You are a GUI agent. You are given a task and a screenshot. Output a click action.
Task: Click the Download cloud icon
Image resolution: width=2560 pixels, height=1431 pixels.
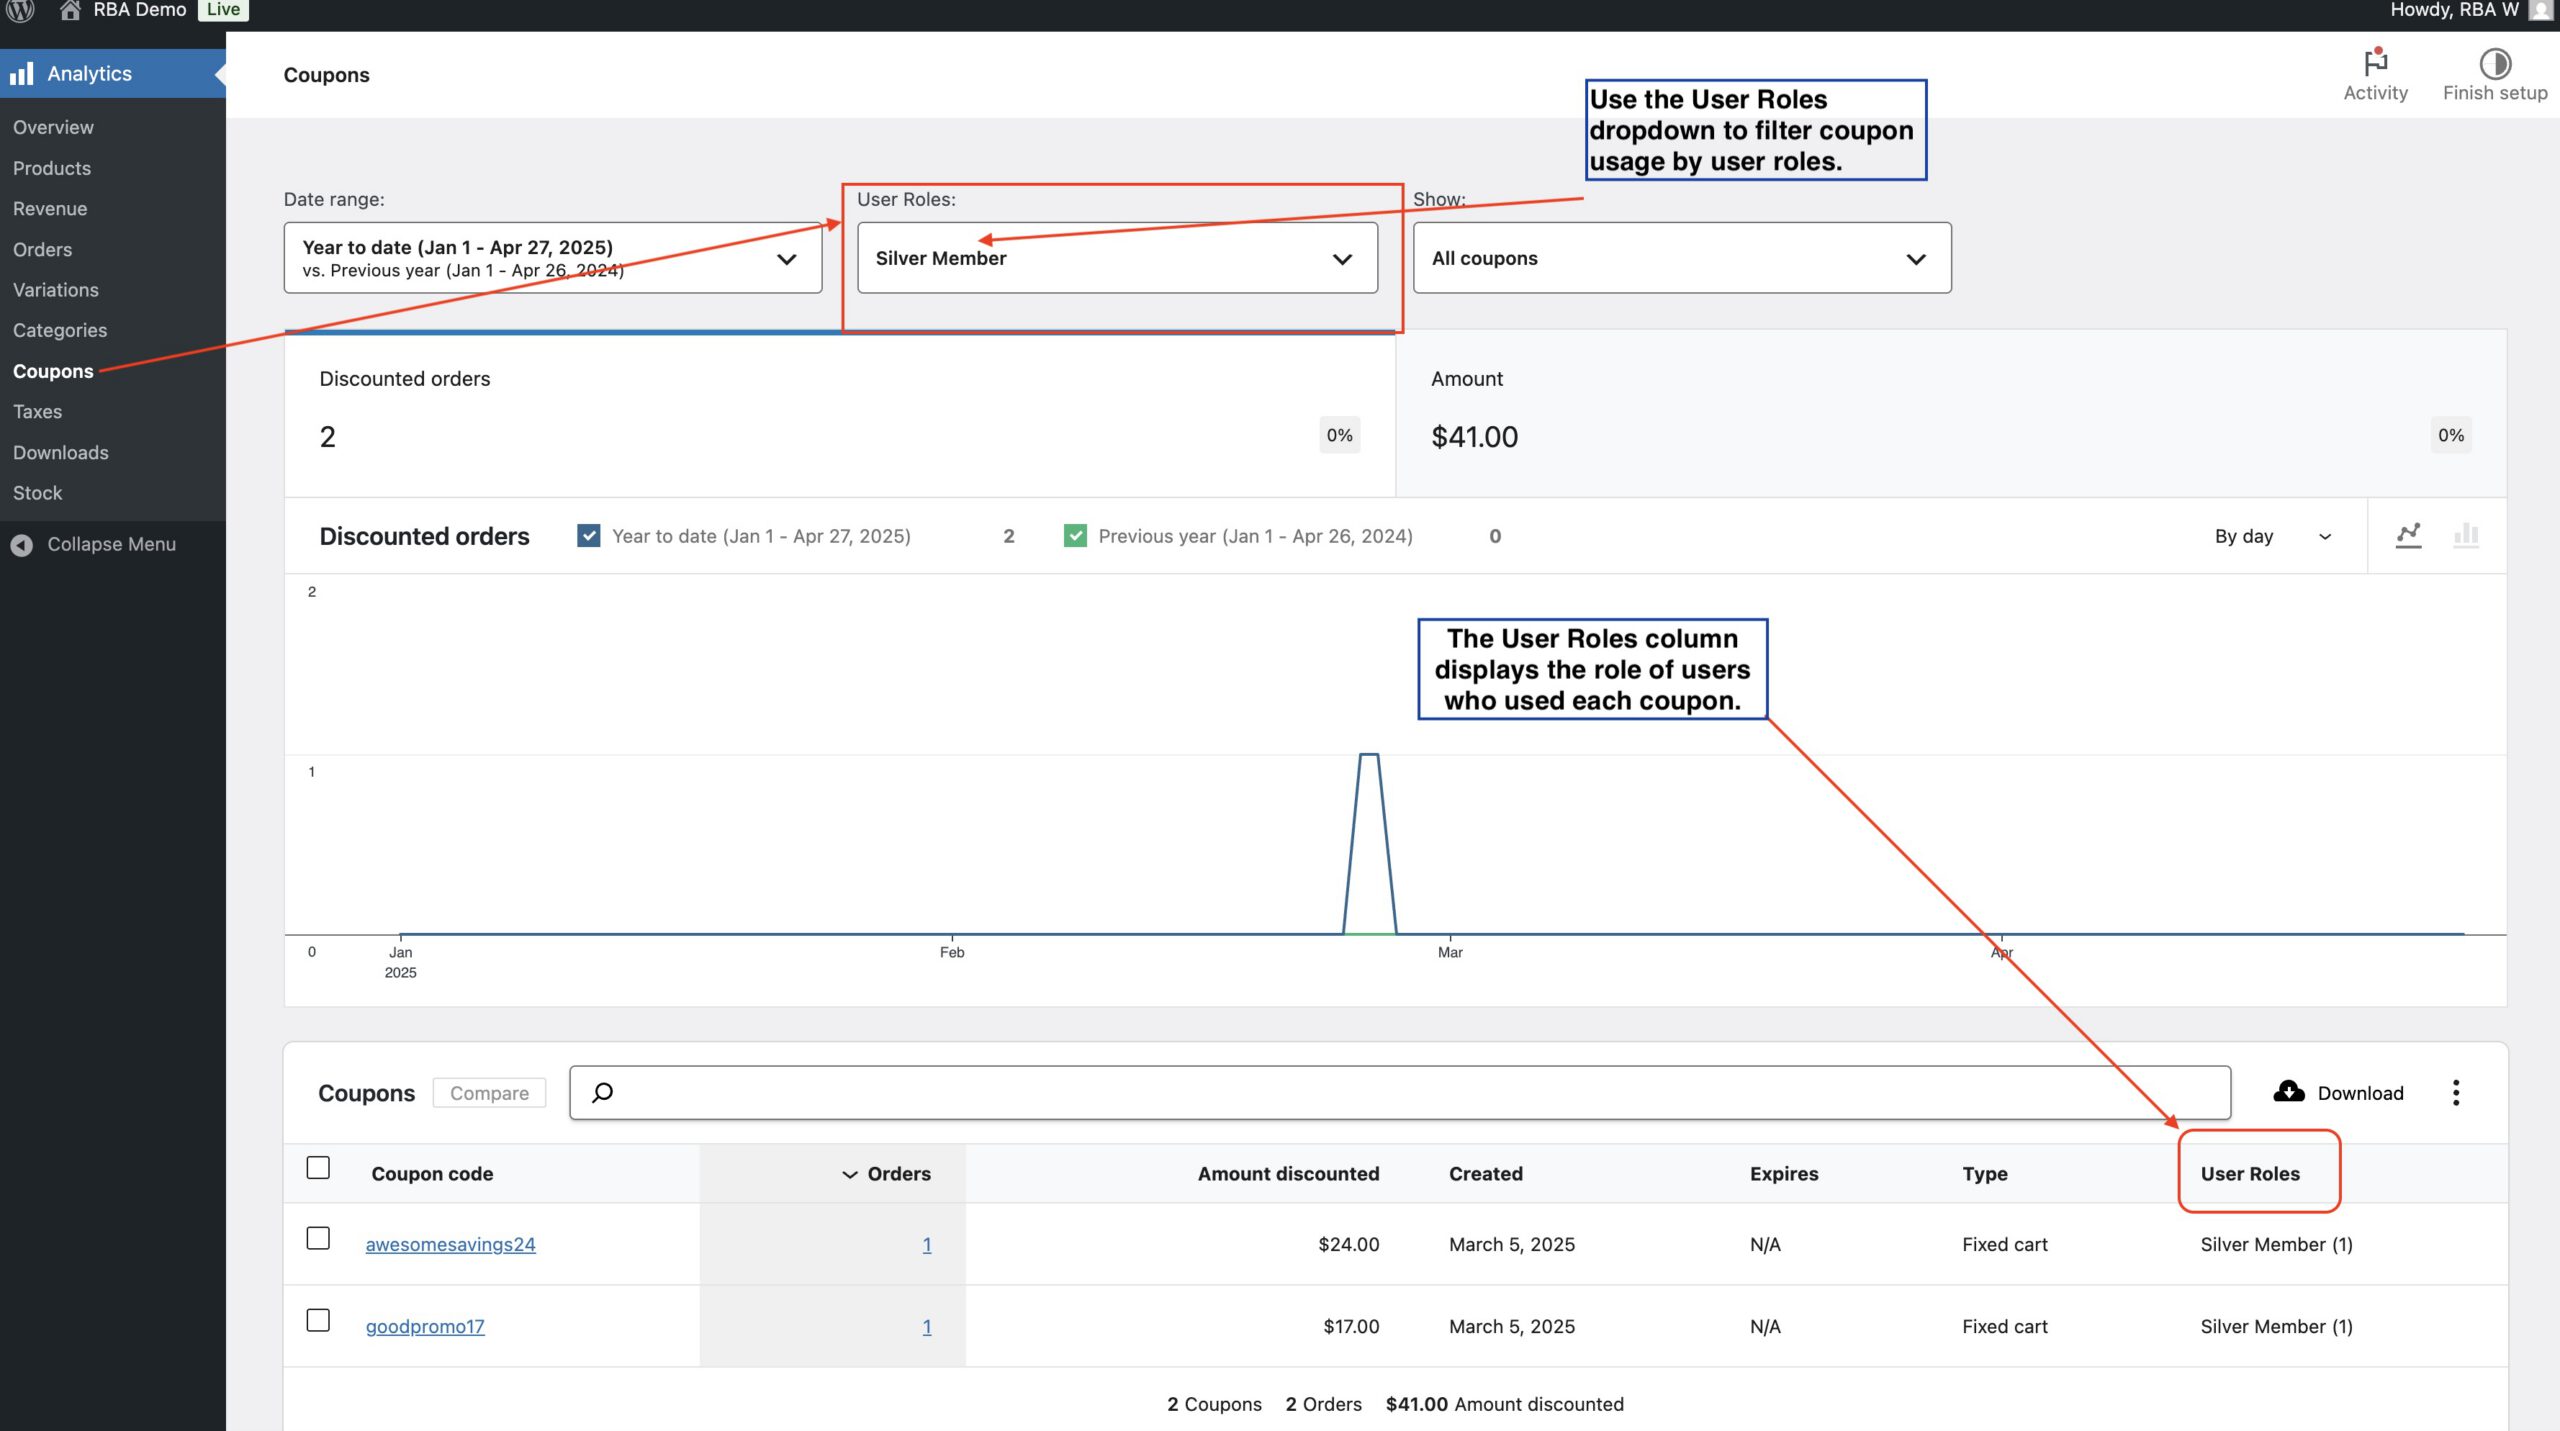point(2288,1092)
